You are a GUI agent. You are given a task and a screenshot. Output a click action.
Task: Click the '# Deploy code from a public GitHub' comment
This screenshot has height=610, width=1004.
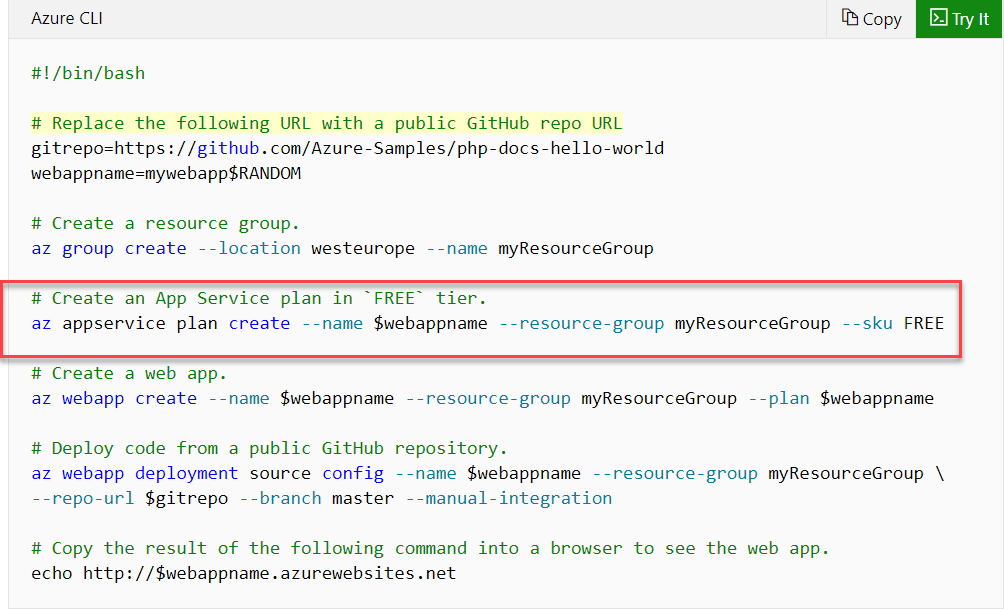click(x=269, y=448)
